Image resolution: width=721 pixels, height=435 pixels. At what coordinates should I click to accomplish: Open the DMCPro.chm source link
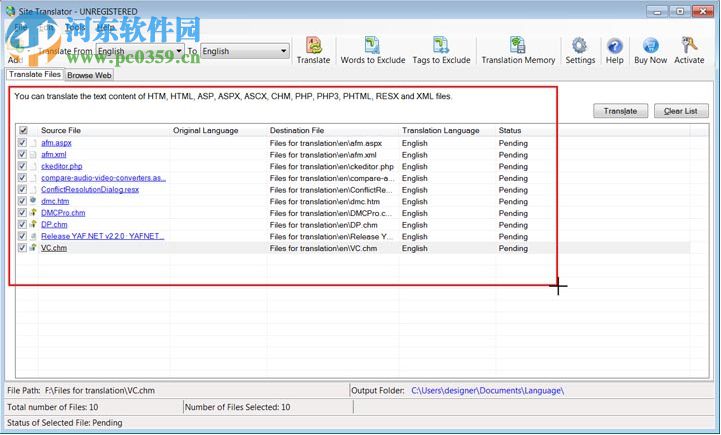tap(63, 212)
